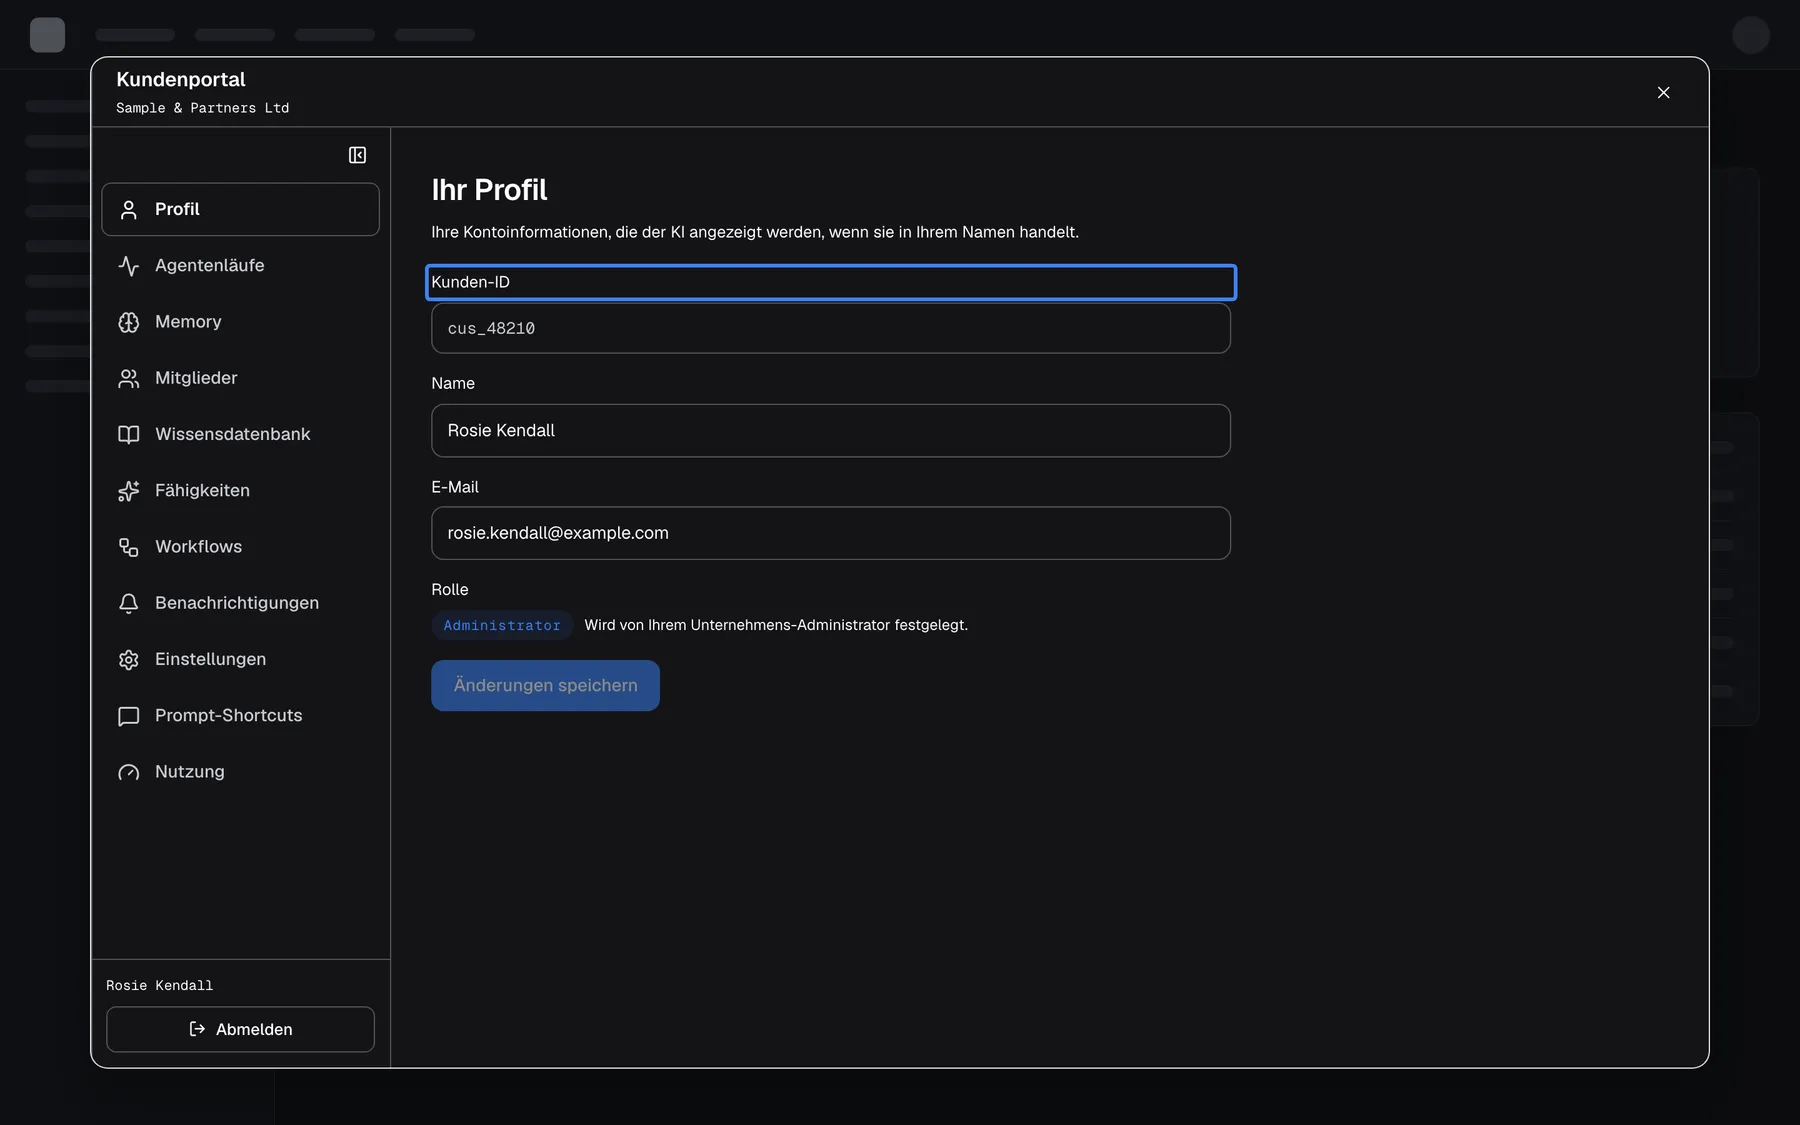Click the app logo in background window
The image size is (1800, 1125).
coord(47,35)
